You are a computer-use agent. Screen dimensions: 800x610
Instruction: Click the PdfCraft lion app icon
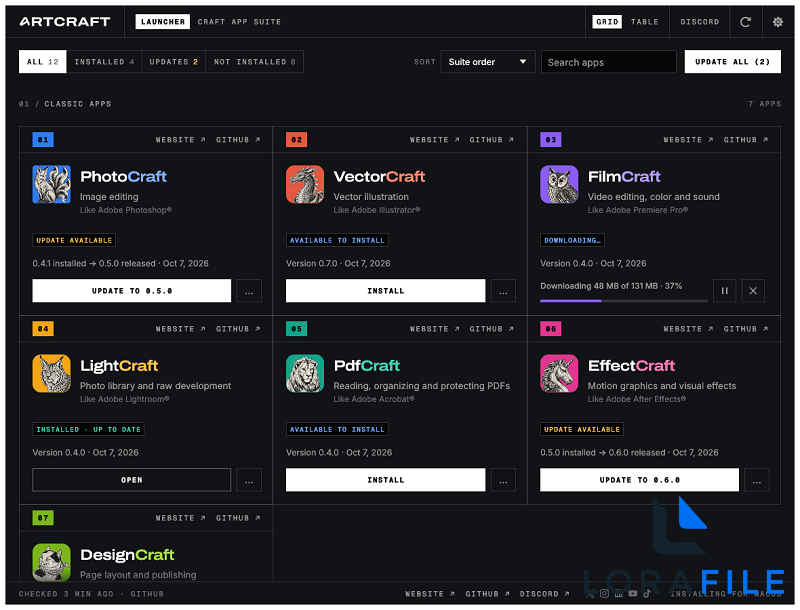(x=305, y=373)
